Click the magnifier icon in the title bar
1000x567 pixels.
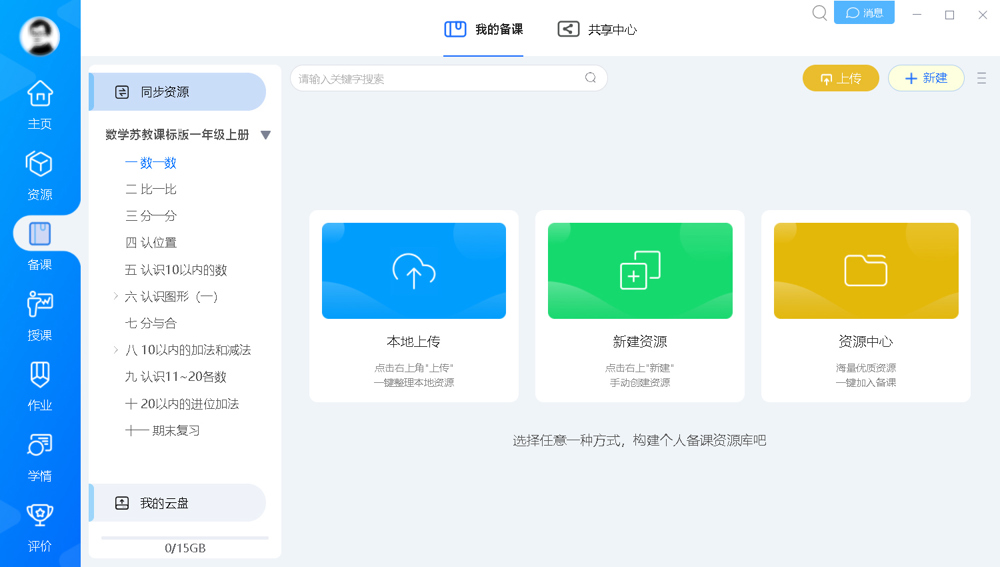coord(820,13)
